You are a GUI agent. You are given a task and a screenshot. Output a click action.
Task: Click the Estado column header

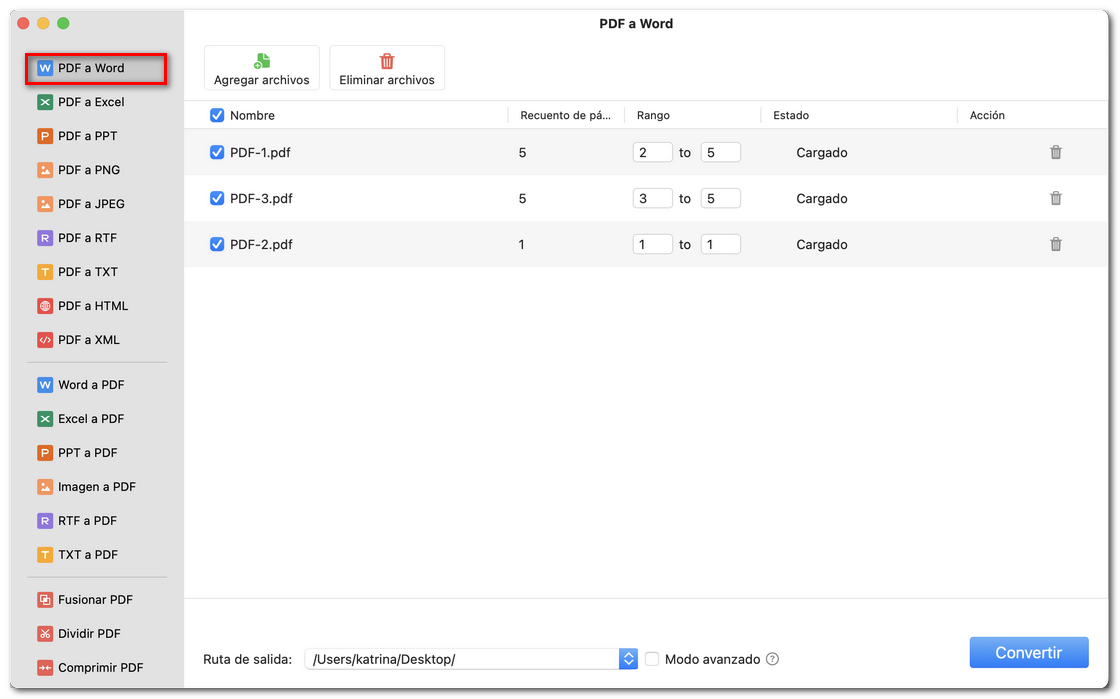point(791,116)
